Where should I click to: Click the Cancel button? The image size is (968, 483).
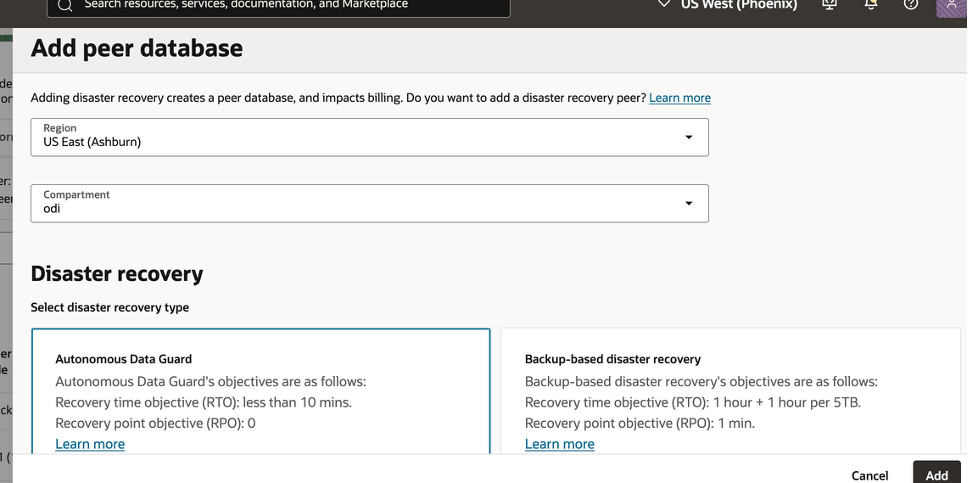(870, 475)
